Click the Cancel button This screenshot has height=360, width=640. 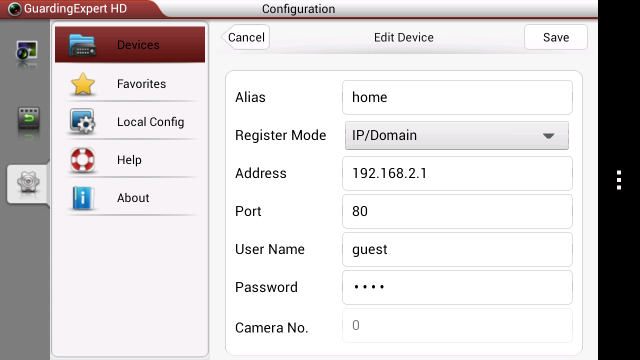click(x=245, y=37)
